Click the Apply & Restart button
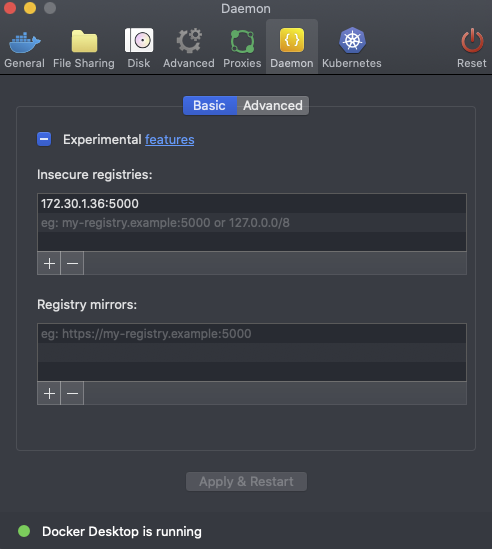This screenshot has width=492, height=549. pyautogui.click(x=246, y=481)
